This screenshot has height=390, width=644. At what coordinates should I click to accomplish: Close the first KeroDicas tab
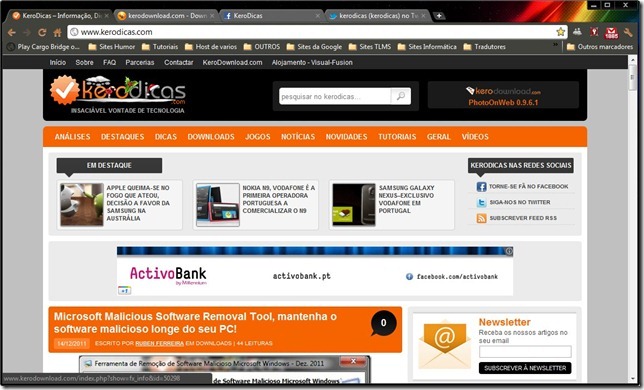click(x=106, y=16)
